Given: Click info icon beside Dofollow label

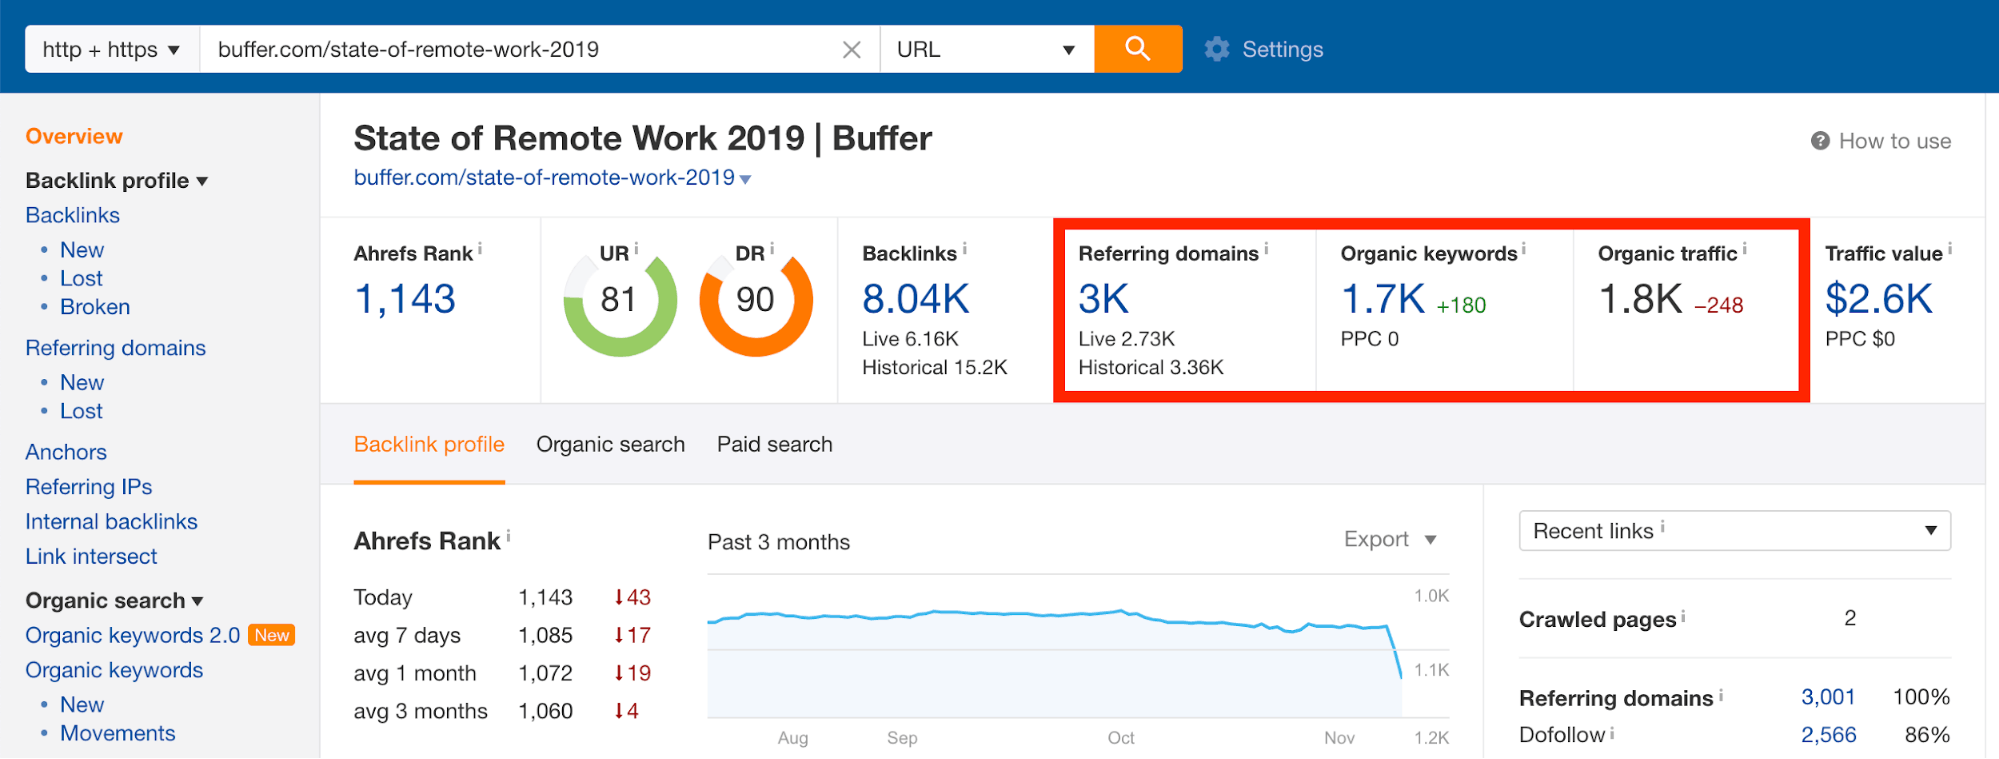Looking at the screenshot, I should pos(1612,733).
